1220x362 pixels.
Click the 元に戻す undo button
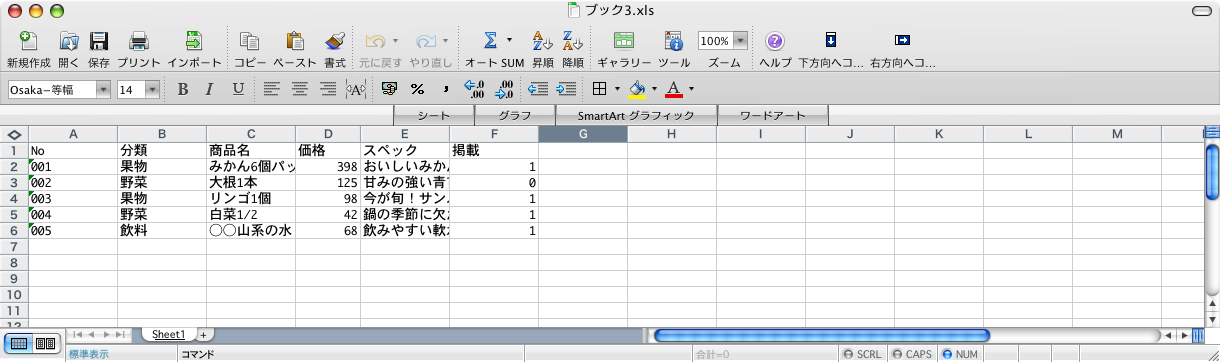click(376, 42)
